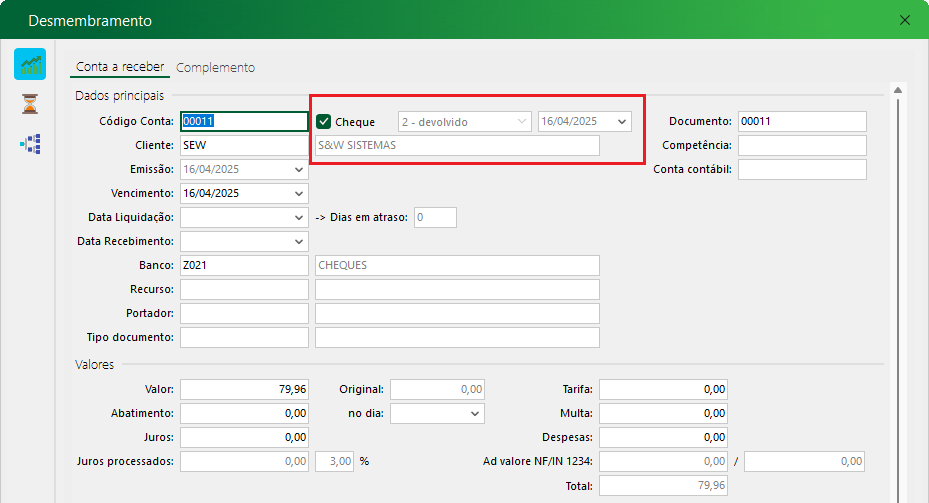Viewport: 929px width, 503px height.
Task: Click the Valor field 79,96
Action: [244, 389]
